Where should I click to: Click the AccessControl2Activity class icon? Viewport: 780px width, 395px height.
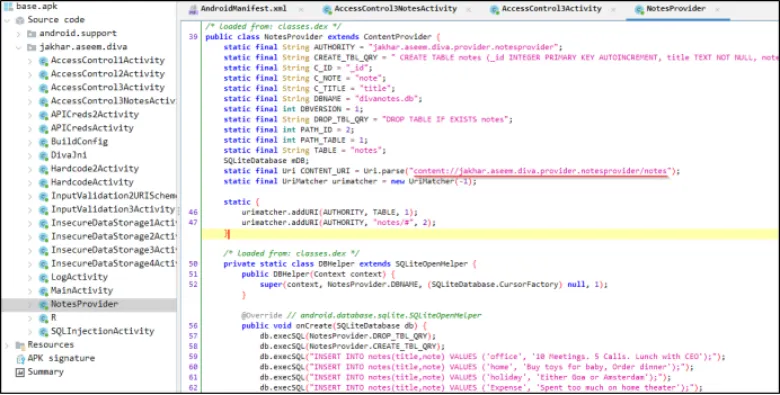pyautogui.click(x=43, y=74)
